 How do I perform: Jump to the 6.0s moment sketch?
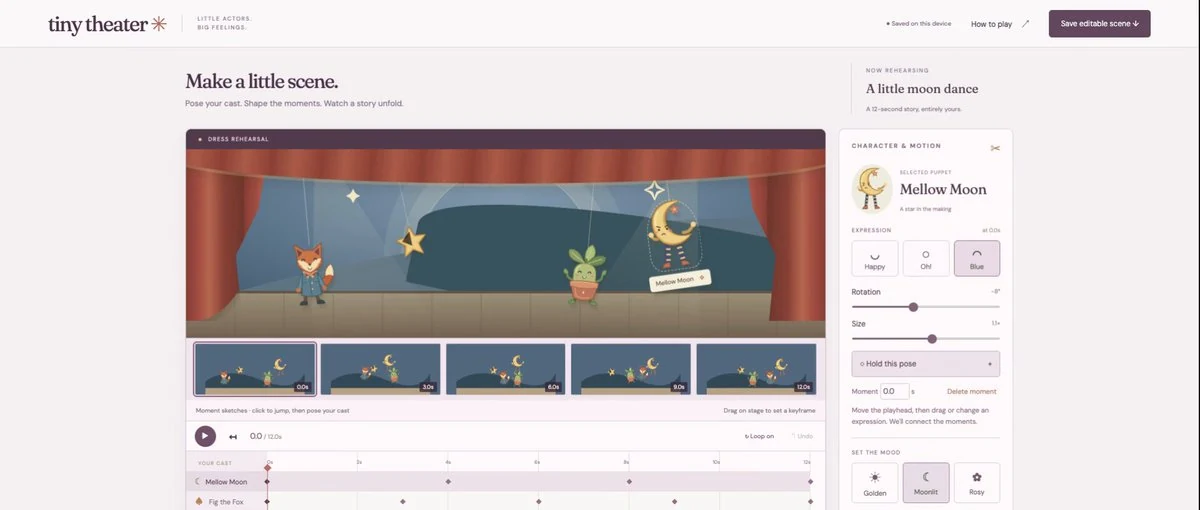506,368
